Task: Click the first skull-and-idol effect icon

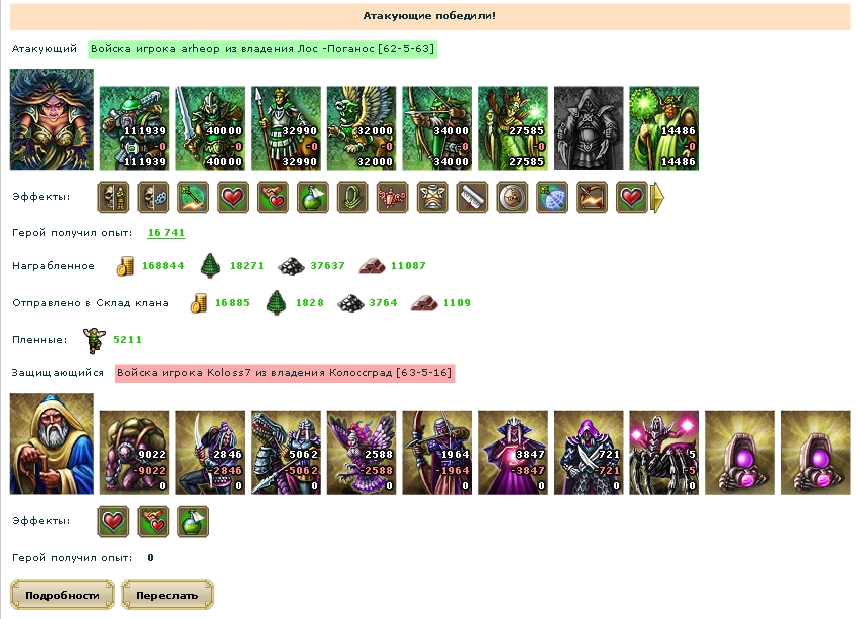Action: (114, 197)
